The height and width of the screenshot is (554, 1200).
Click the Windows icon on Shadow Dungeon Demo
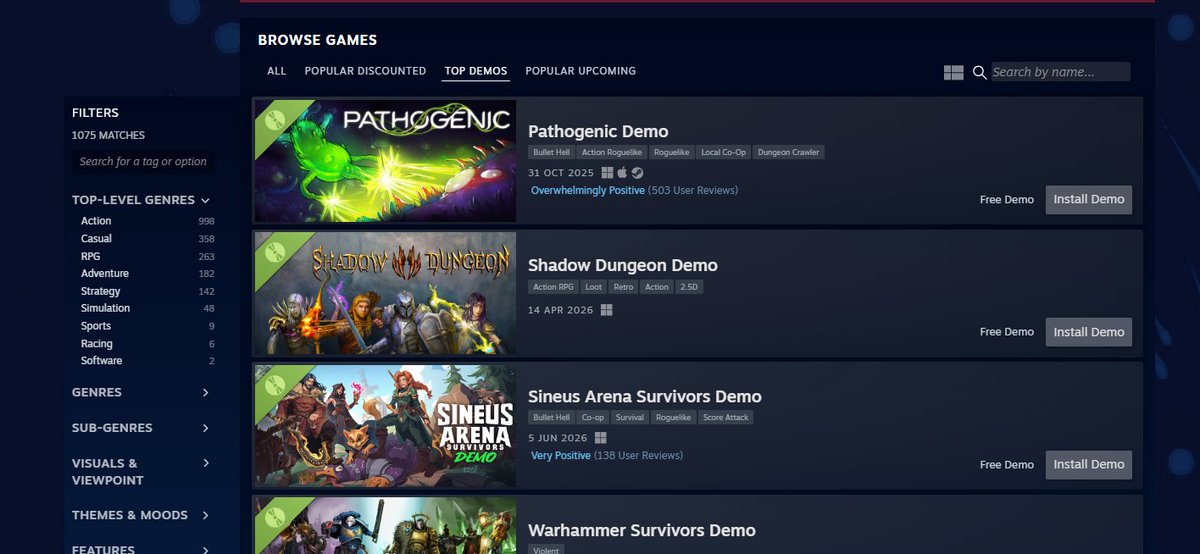click(606, 310)
